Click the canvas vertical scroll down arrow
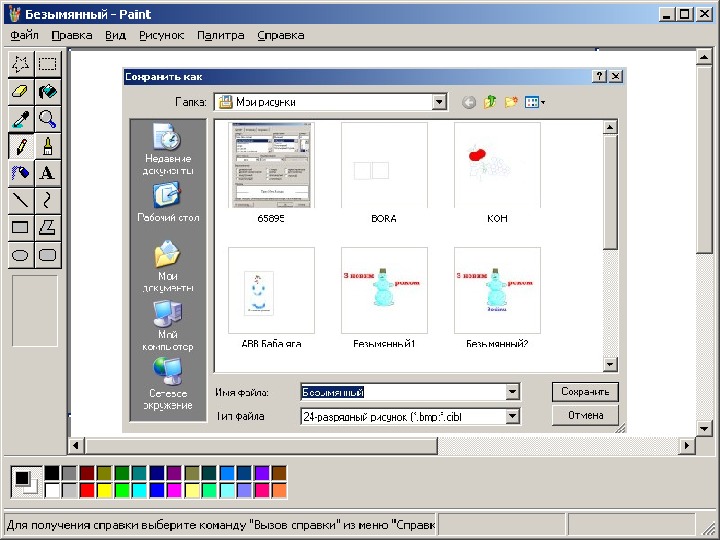Image resolution: width=720 pixels, height=540 pixels. coord(704,428)
